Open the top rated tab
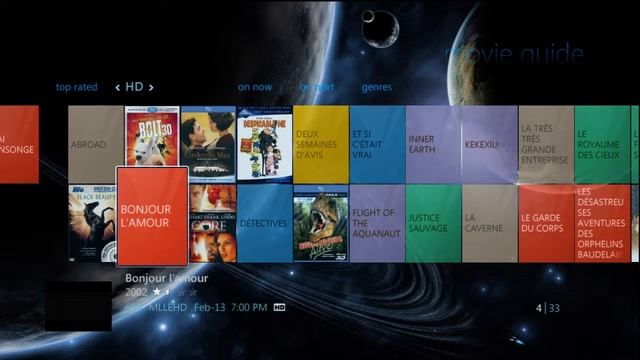 click(76, 87)
